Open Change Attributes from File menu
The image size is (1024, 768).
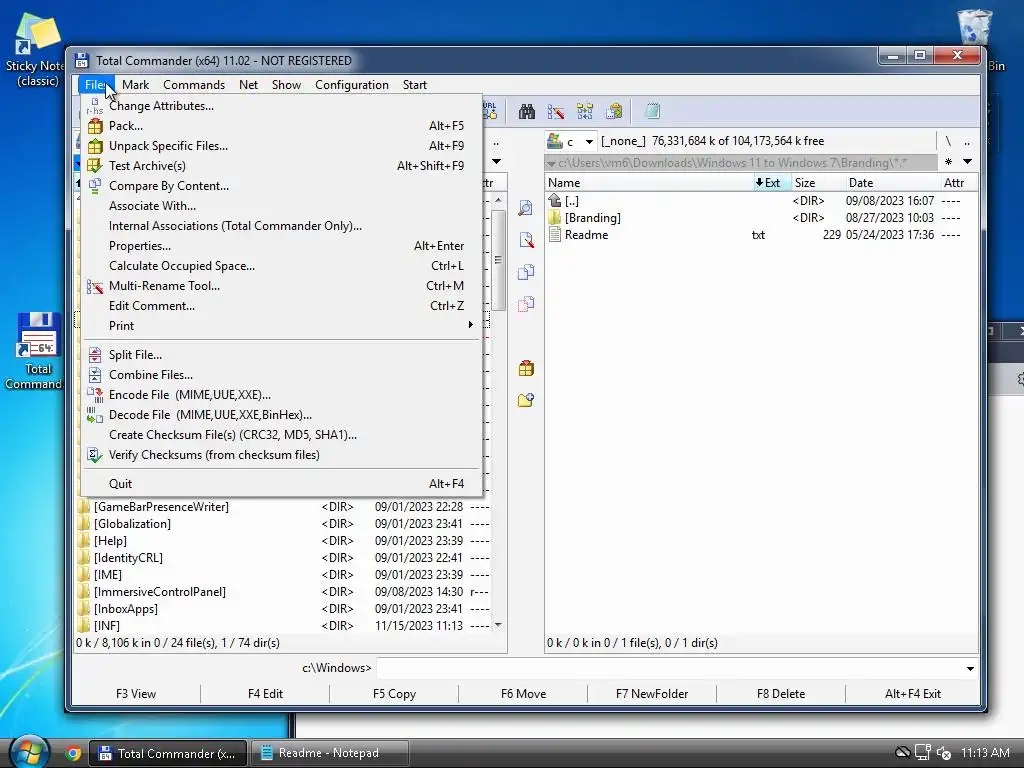(281, 106)
